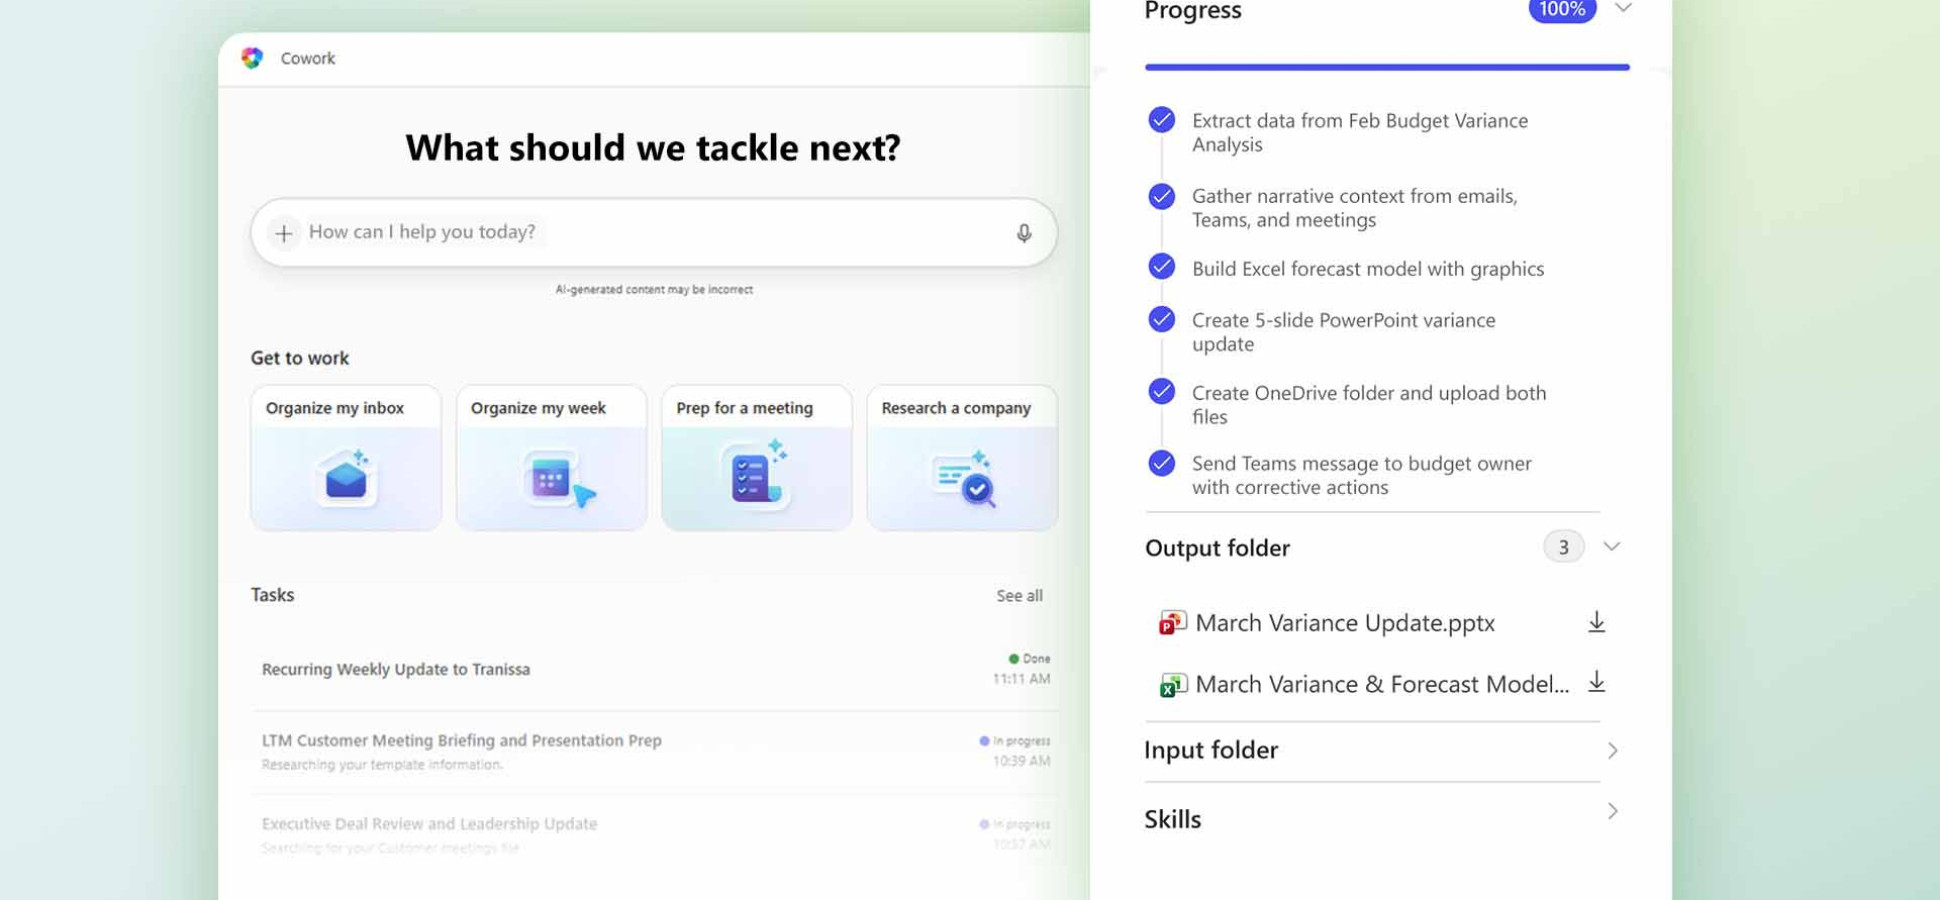The height and width of the screenshot is (900, 1940).
Task: Click the 100% progress badge
Action: (1561, 10)
